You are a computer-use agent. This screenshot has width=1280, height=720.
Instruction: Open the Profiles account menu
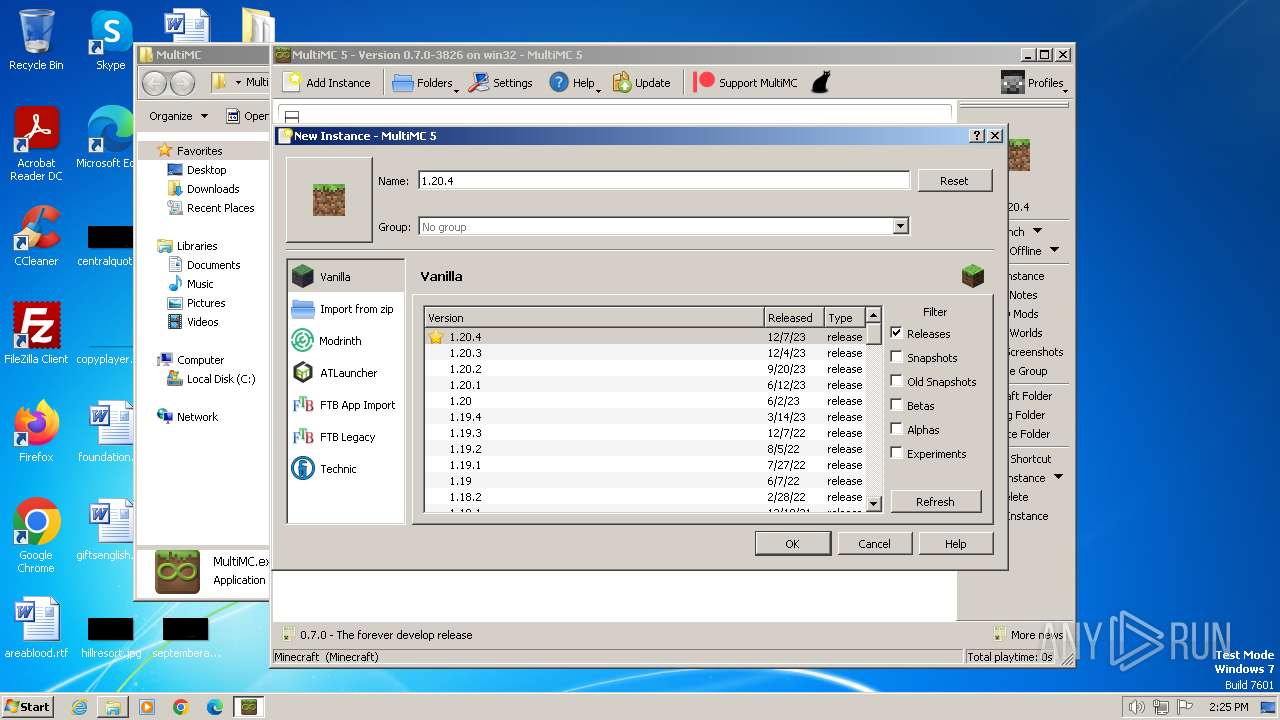tap(1033, 83)
